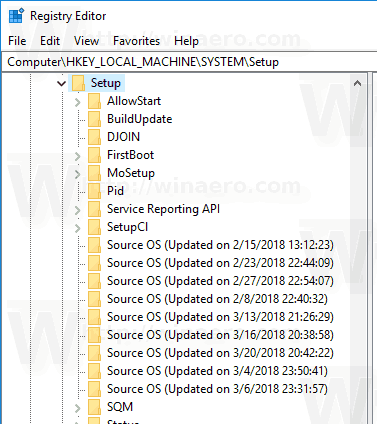Click the Service Reporting API folder icon
The height and width of the screenshot is (424, 377).
coord(94,209)
